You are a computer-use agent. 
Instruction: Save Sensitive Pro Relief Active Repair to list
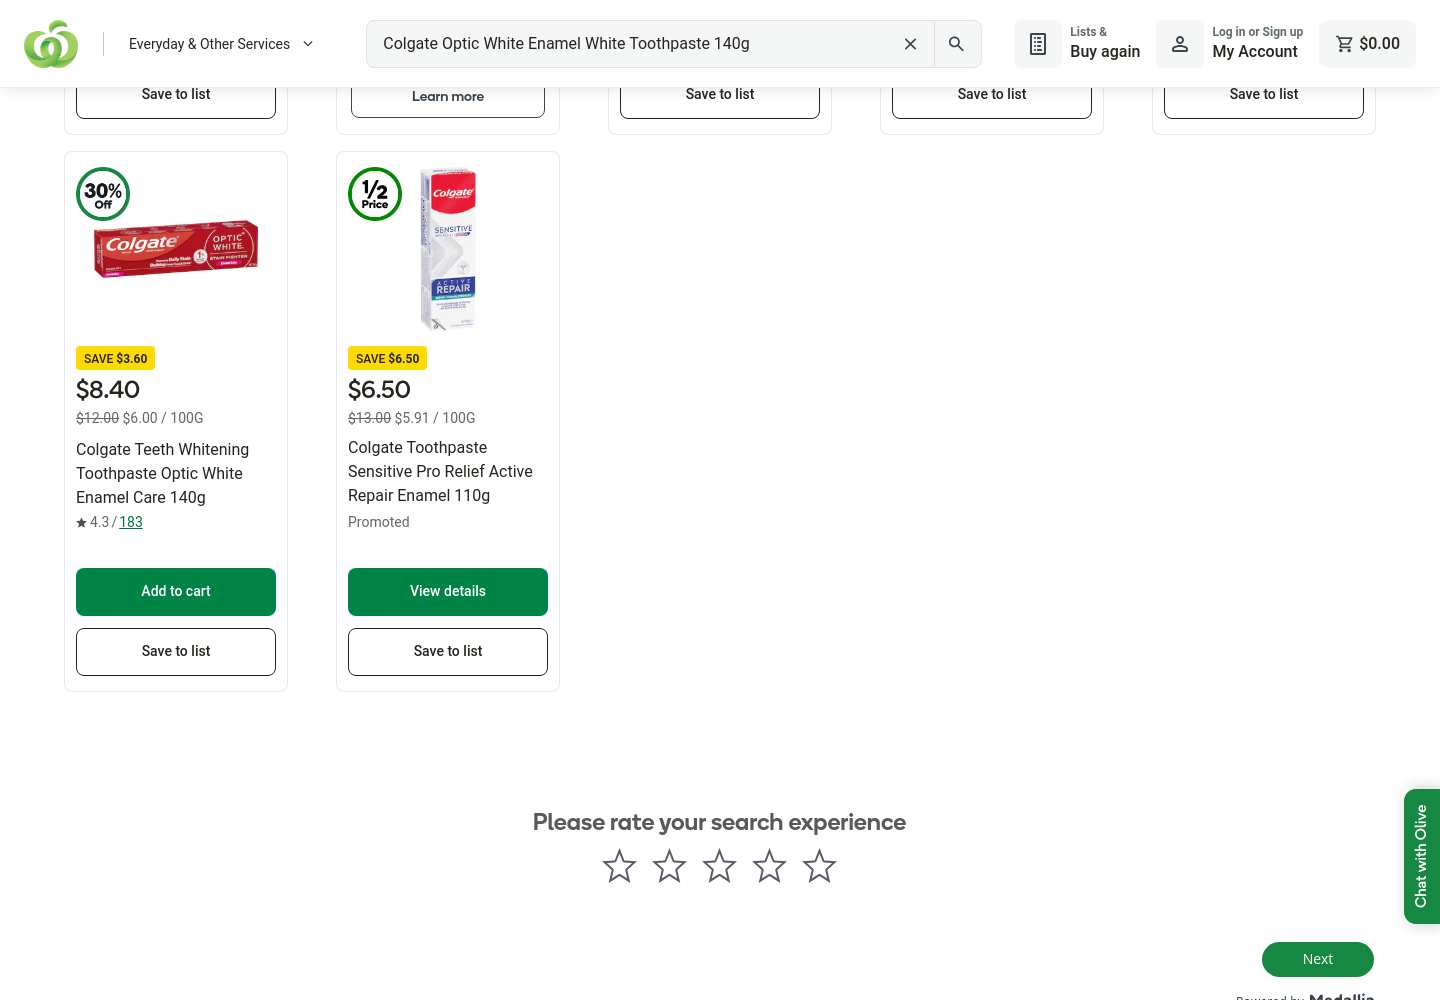tap(448, 652)
